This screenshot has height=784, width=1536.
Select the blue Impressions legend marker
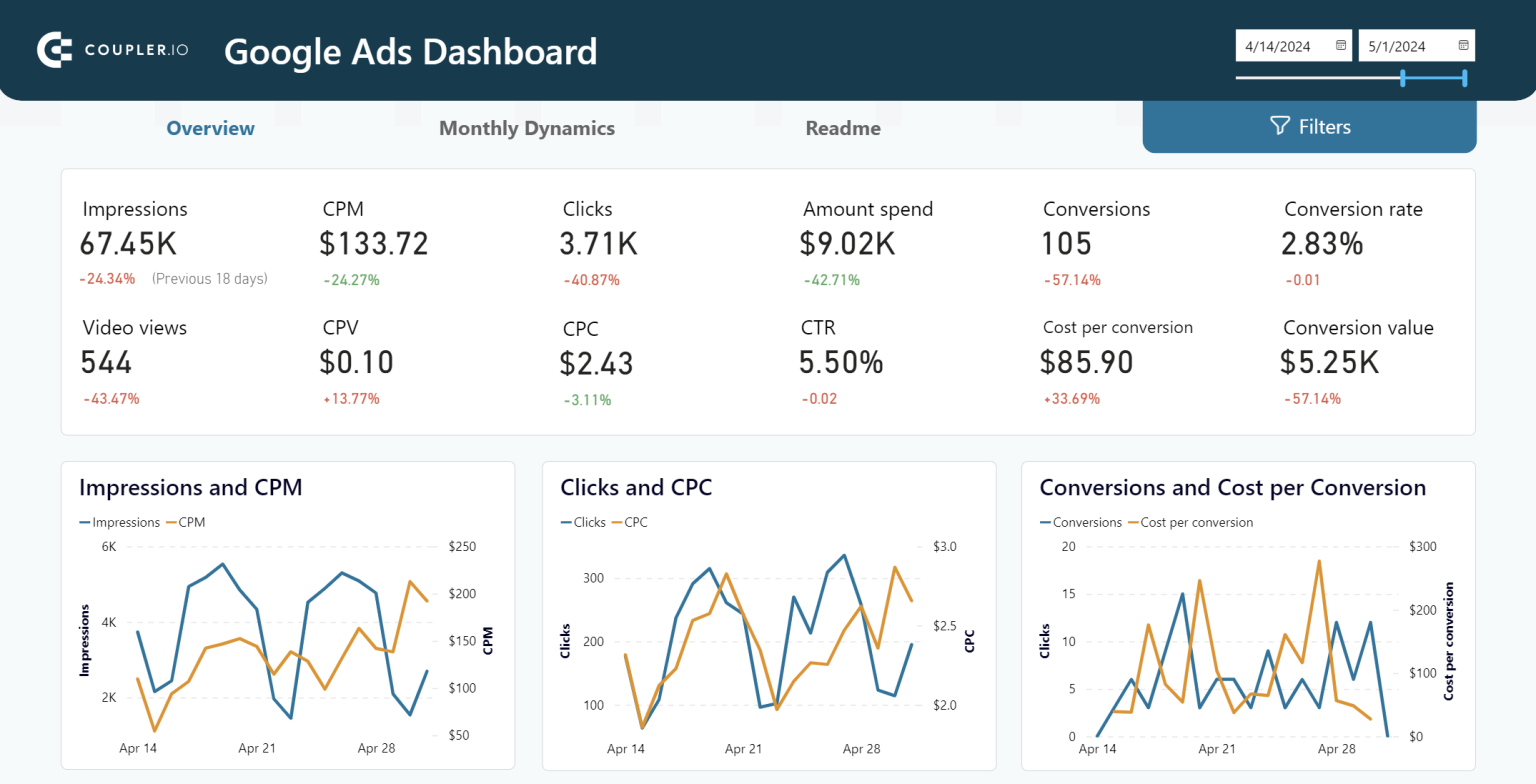tap(85, 522)
